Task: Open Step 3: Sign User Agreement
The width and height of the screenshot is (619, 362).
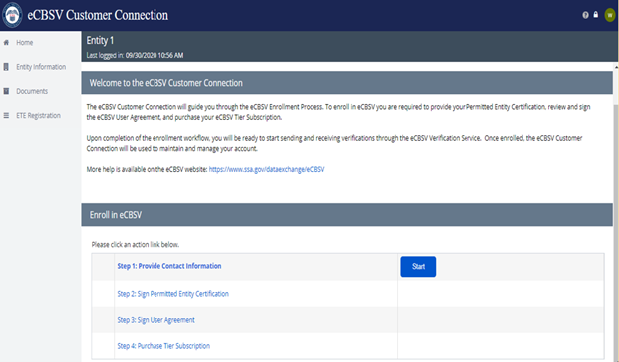Action: (x=156, y=320)
